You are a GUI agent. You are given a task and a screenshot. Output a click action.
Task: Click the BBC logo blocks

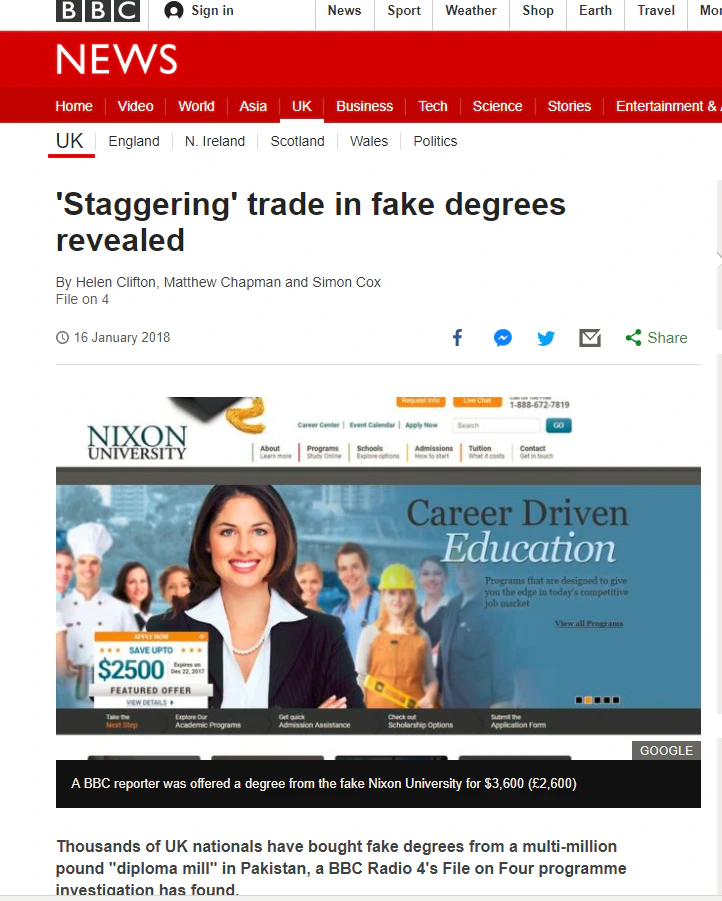(98, 10)
